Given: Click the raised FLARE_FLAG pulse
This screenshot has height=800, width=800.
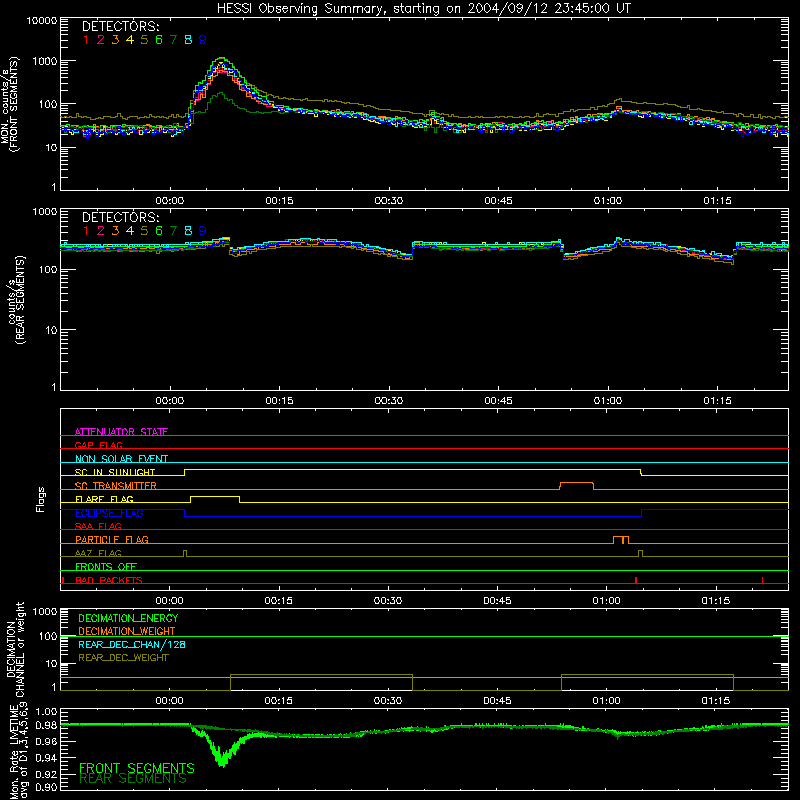Looking at the screenshot, I should (x=215, y=497).
